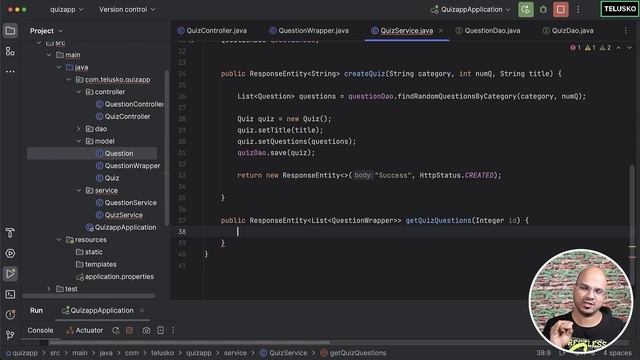Collapse the resources folder
Screen dimensions: 640x360
tap(59, 240)
